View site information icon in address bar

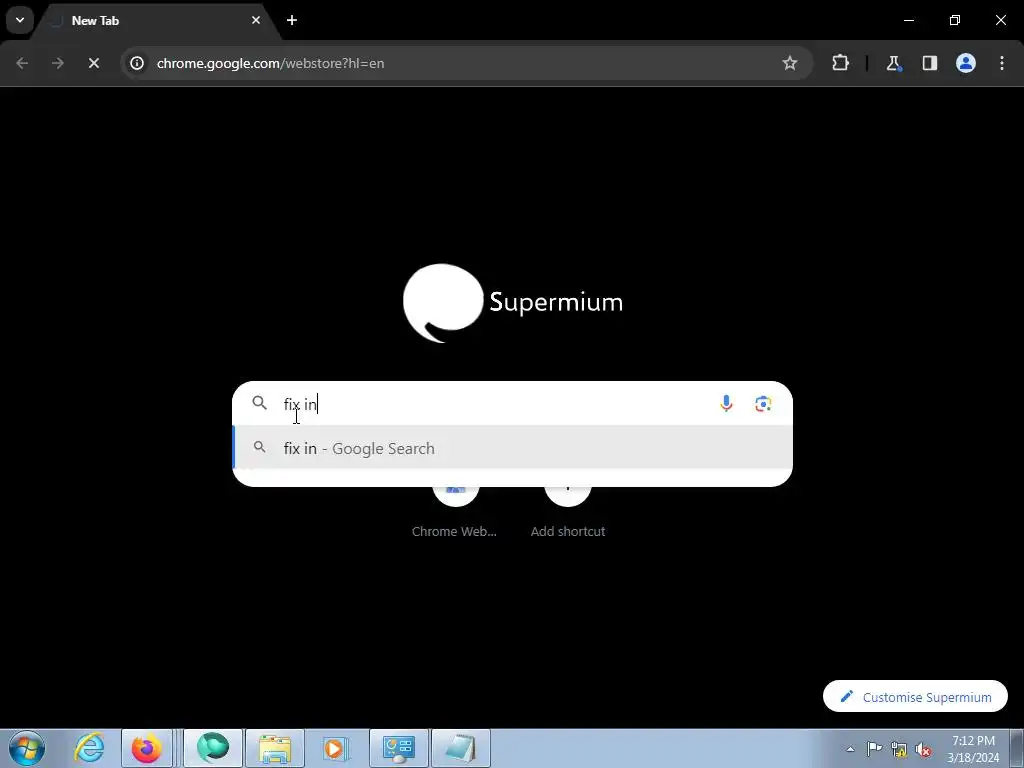point(136,63)
